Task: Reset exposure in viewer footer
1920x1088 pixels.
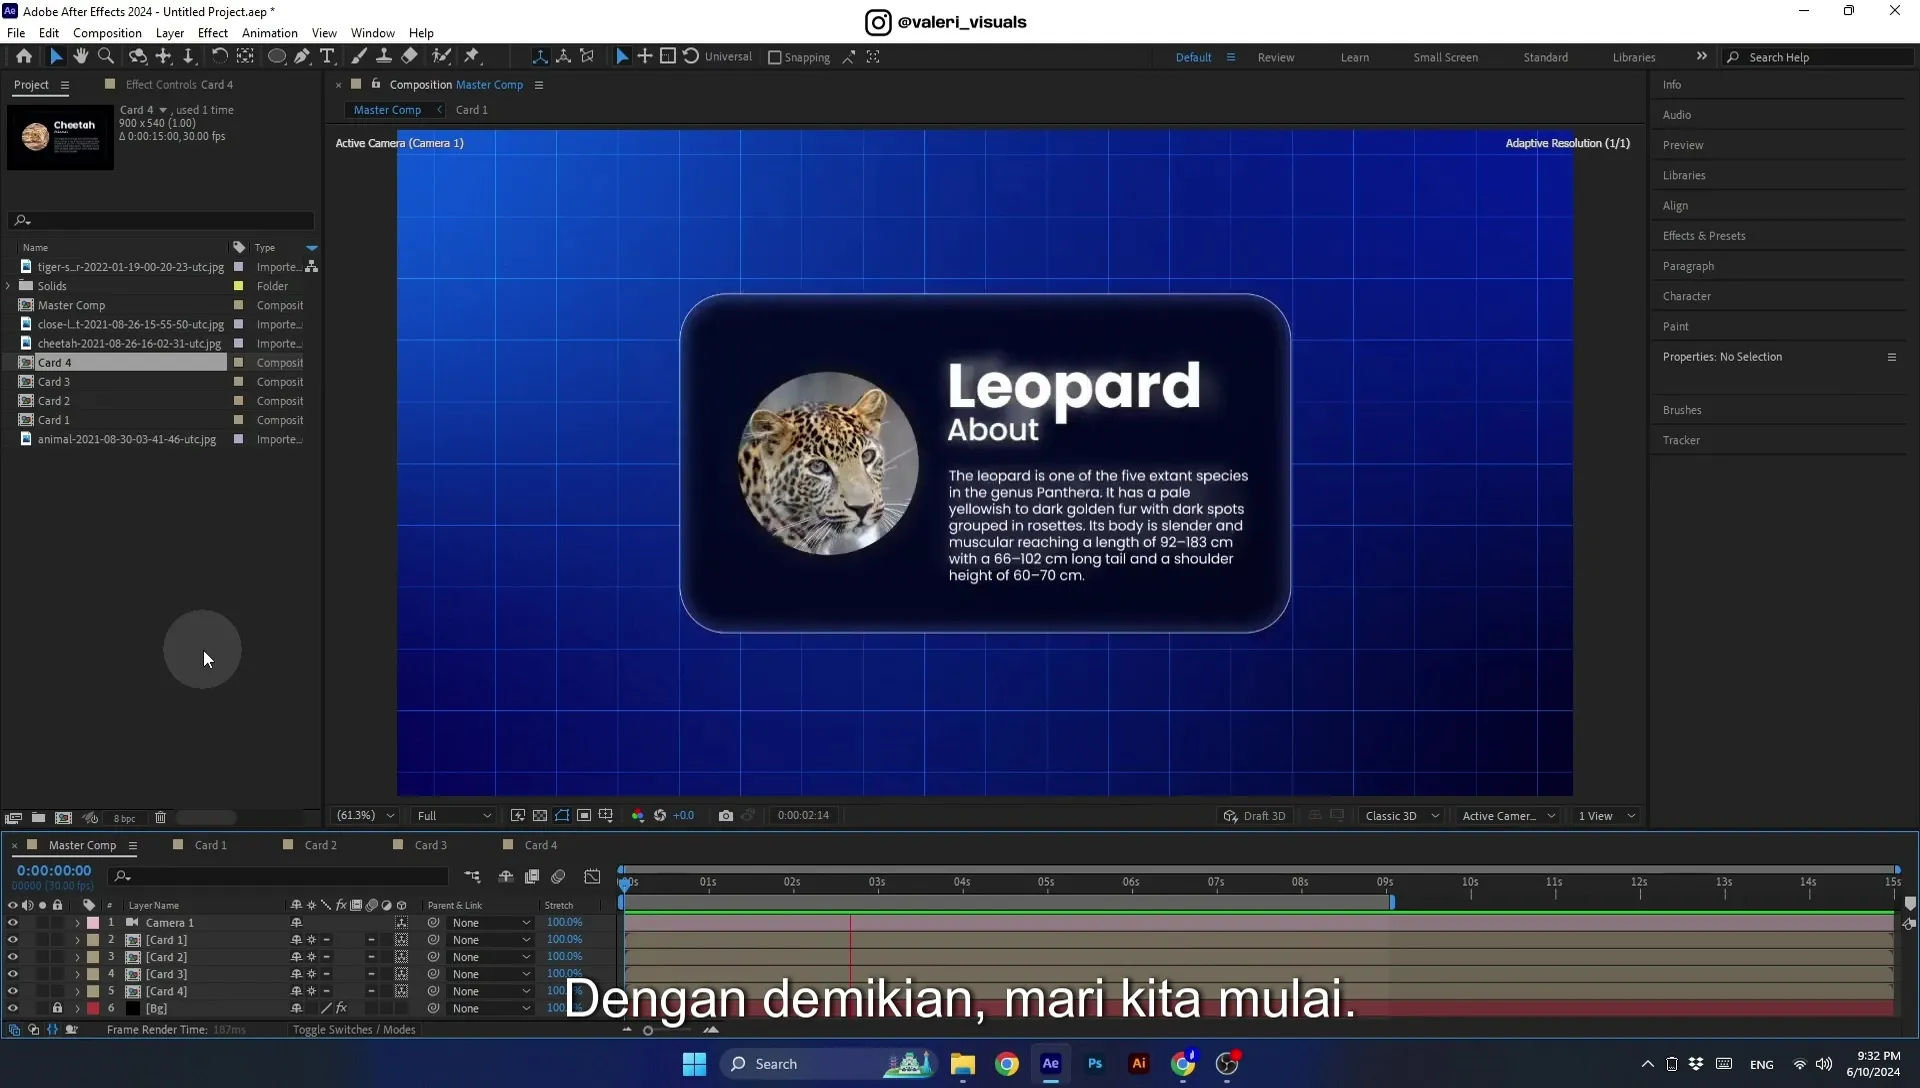Action: click(x=660, y=816)
